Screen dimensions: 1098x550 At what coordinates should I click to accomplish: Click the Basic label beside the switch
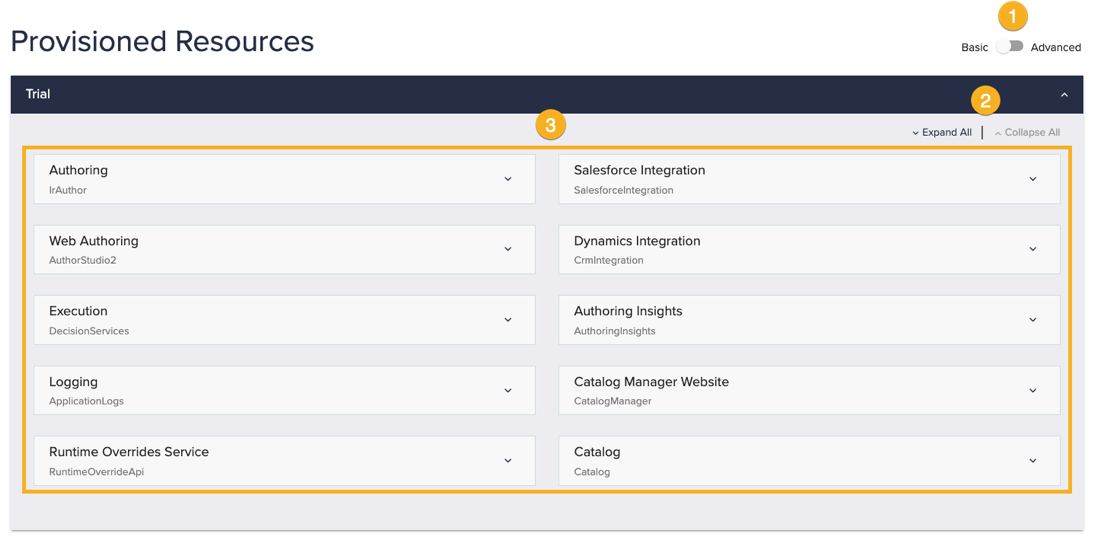click(974, 47)
